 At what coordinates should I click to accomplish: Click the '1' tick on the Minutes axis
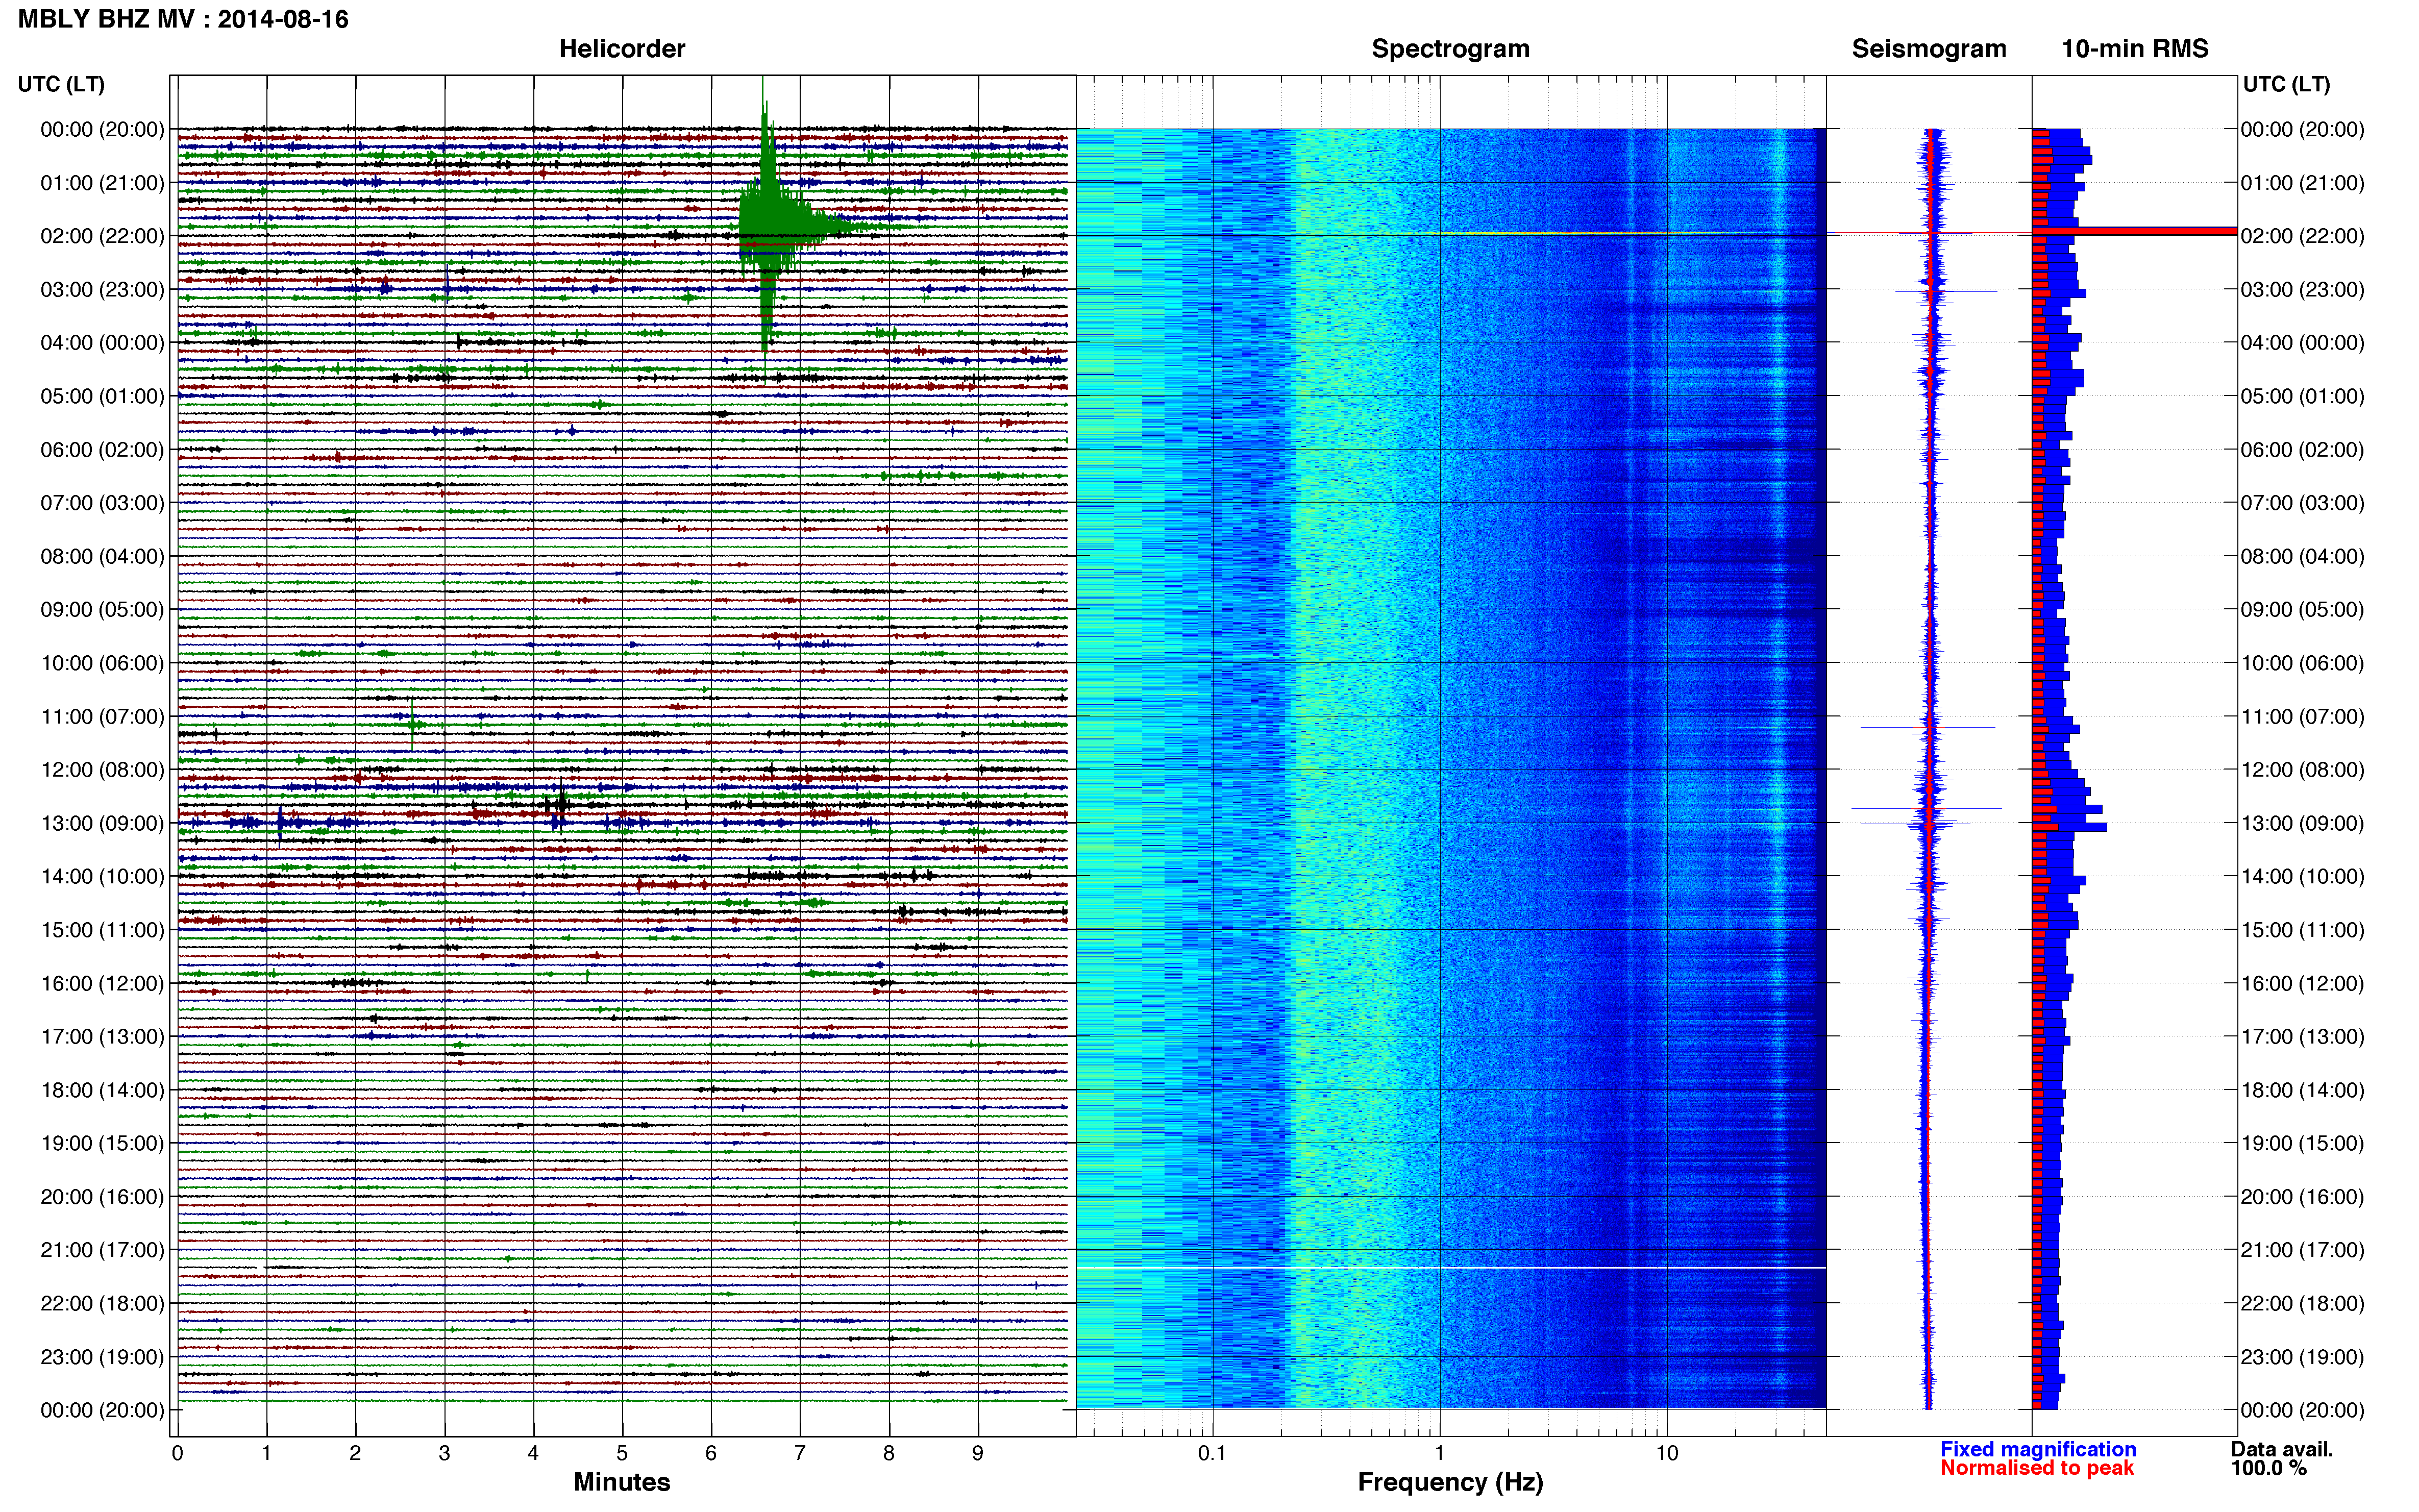click(266, 1453)
